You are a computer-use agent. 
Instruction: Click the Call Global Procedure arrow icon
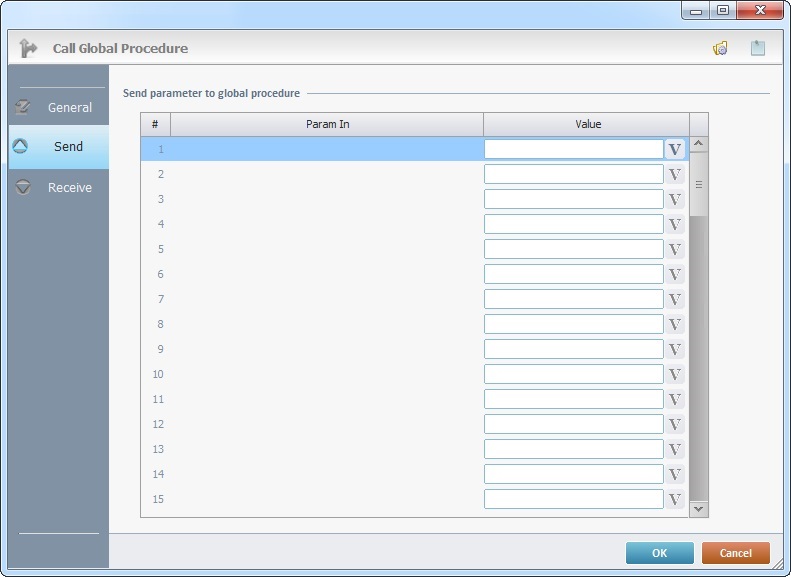coord(28,48)
